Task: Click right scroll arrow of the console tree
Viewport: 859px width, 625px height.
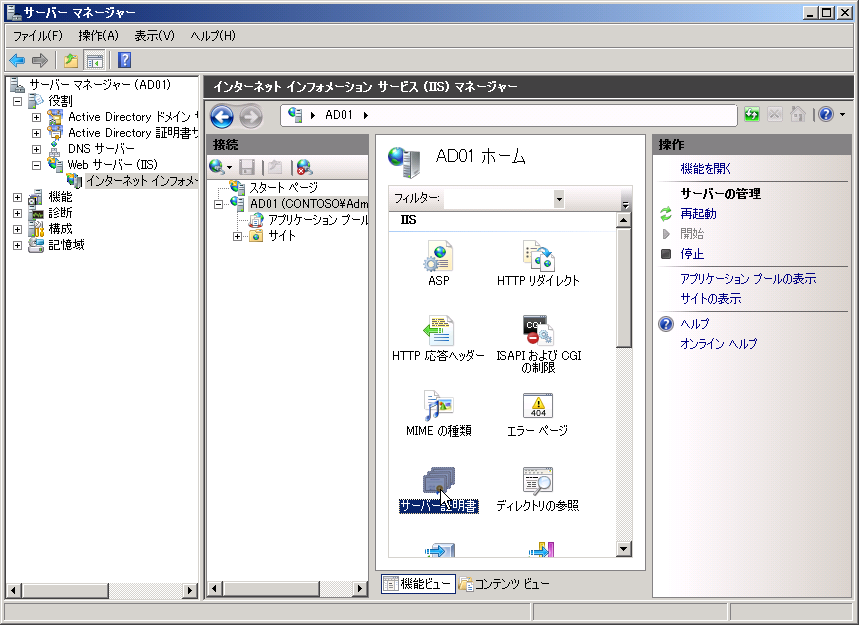Action: coord(190,590)
